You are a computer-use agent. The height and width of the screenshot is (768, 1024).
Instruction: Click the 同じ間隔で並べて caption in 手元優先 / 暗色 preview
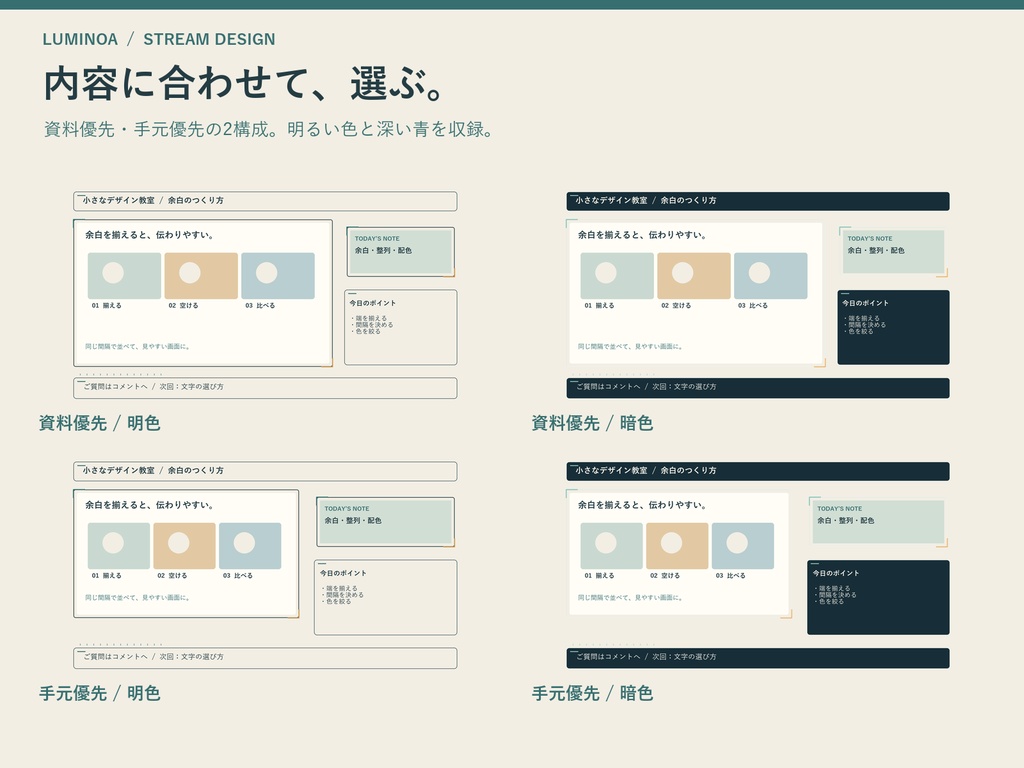point(630,598)
